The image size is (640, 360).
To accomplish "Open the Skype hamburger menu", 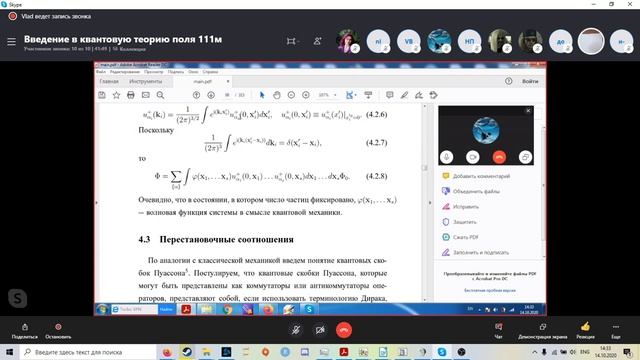I will tap(11, 41).
